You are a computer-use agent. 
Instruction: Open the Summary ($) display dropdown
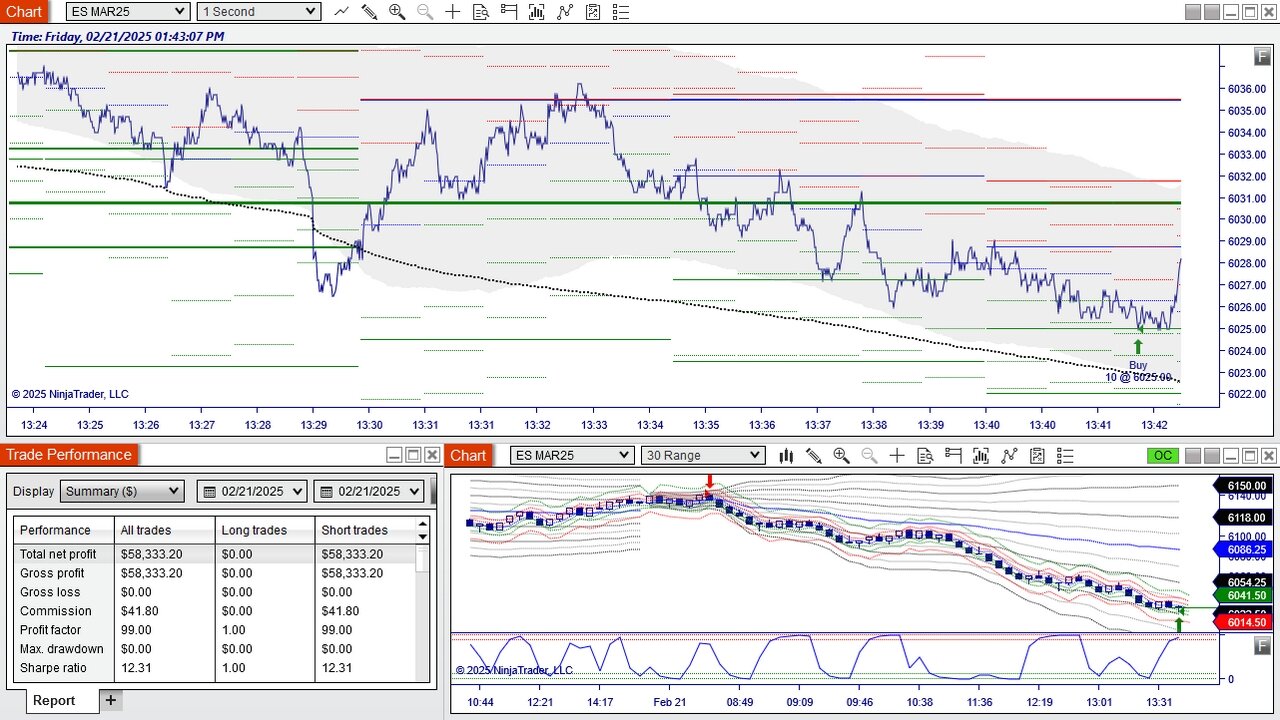click(122, 491)
